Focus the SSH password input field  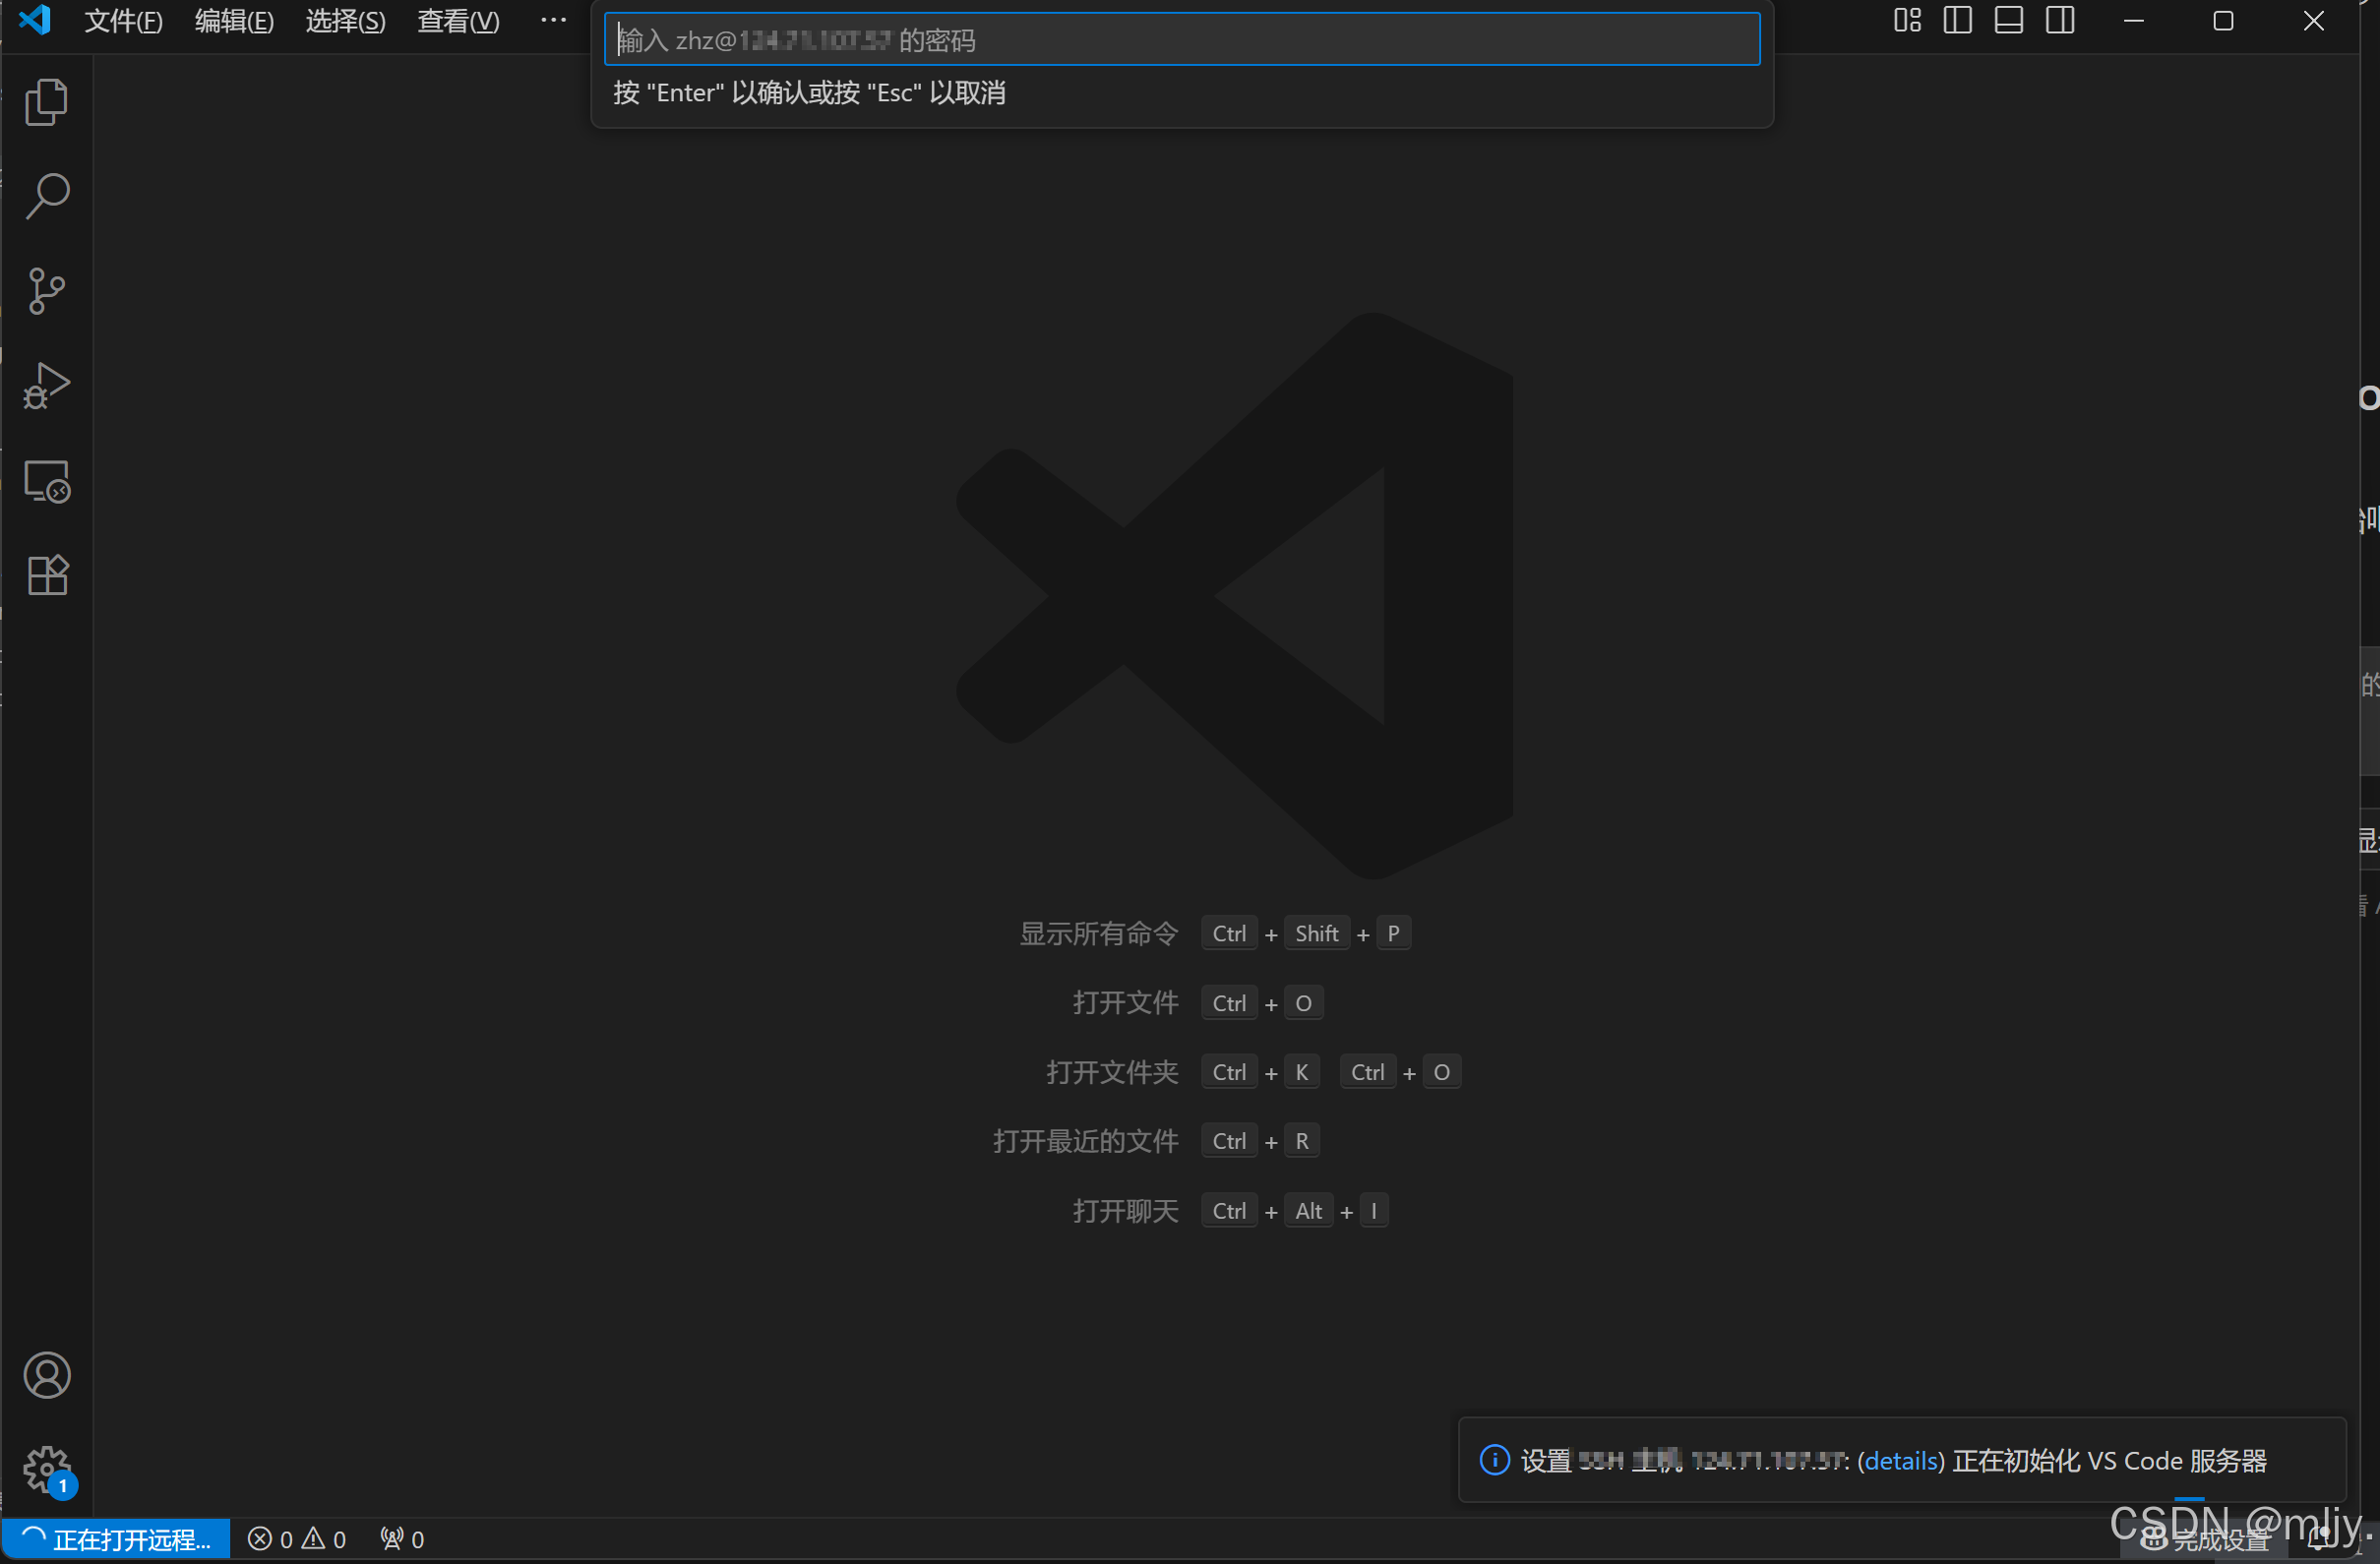coord(1180,40)
